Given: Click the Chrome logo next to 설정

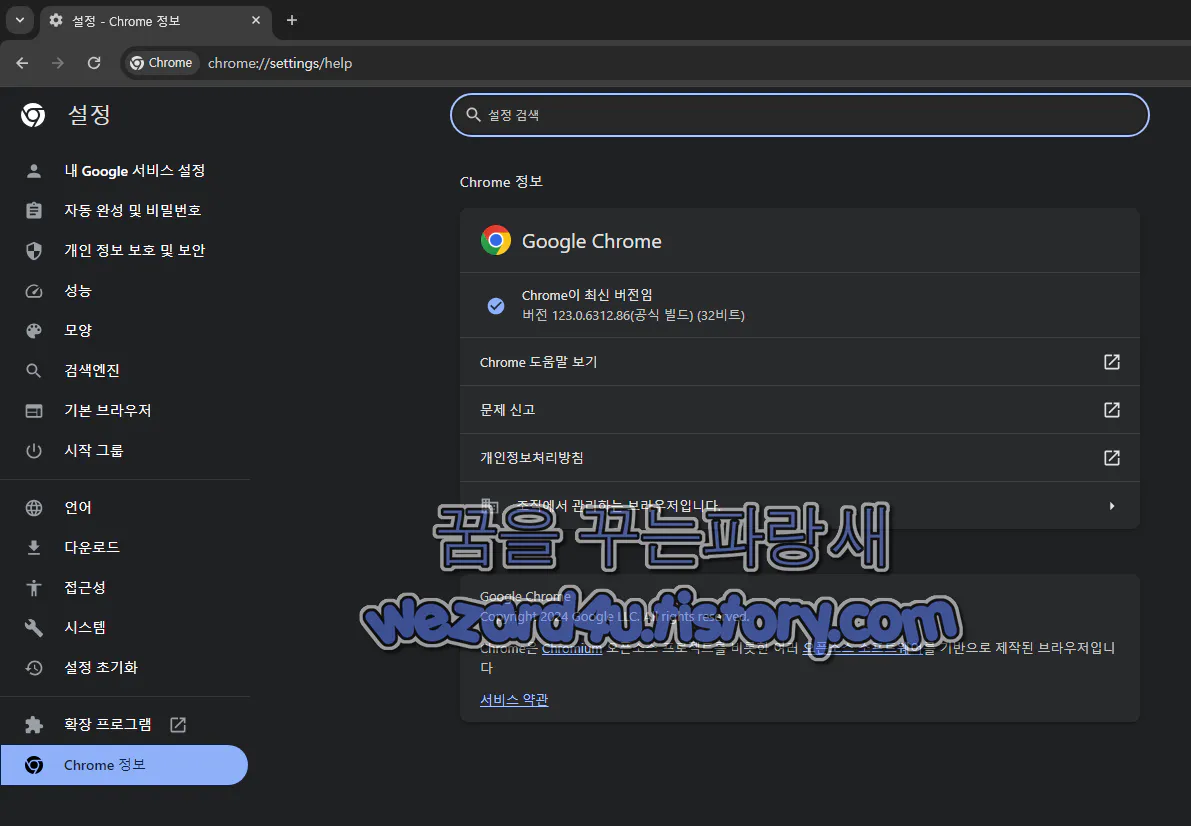Looking at the screenshot, I should (33, 115).
